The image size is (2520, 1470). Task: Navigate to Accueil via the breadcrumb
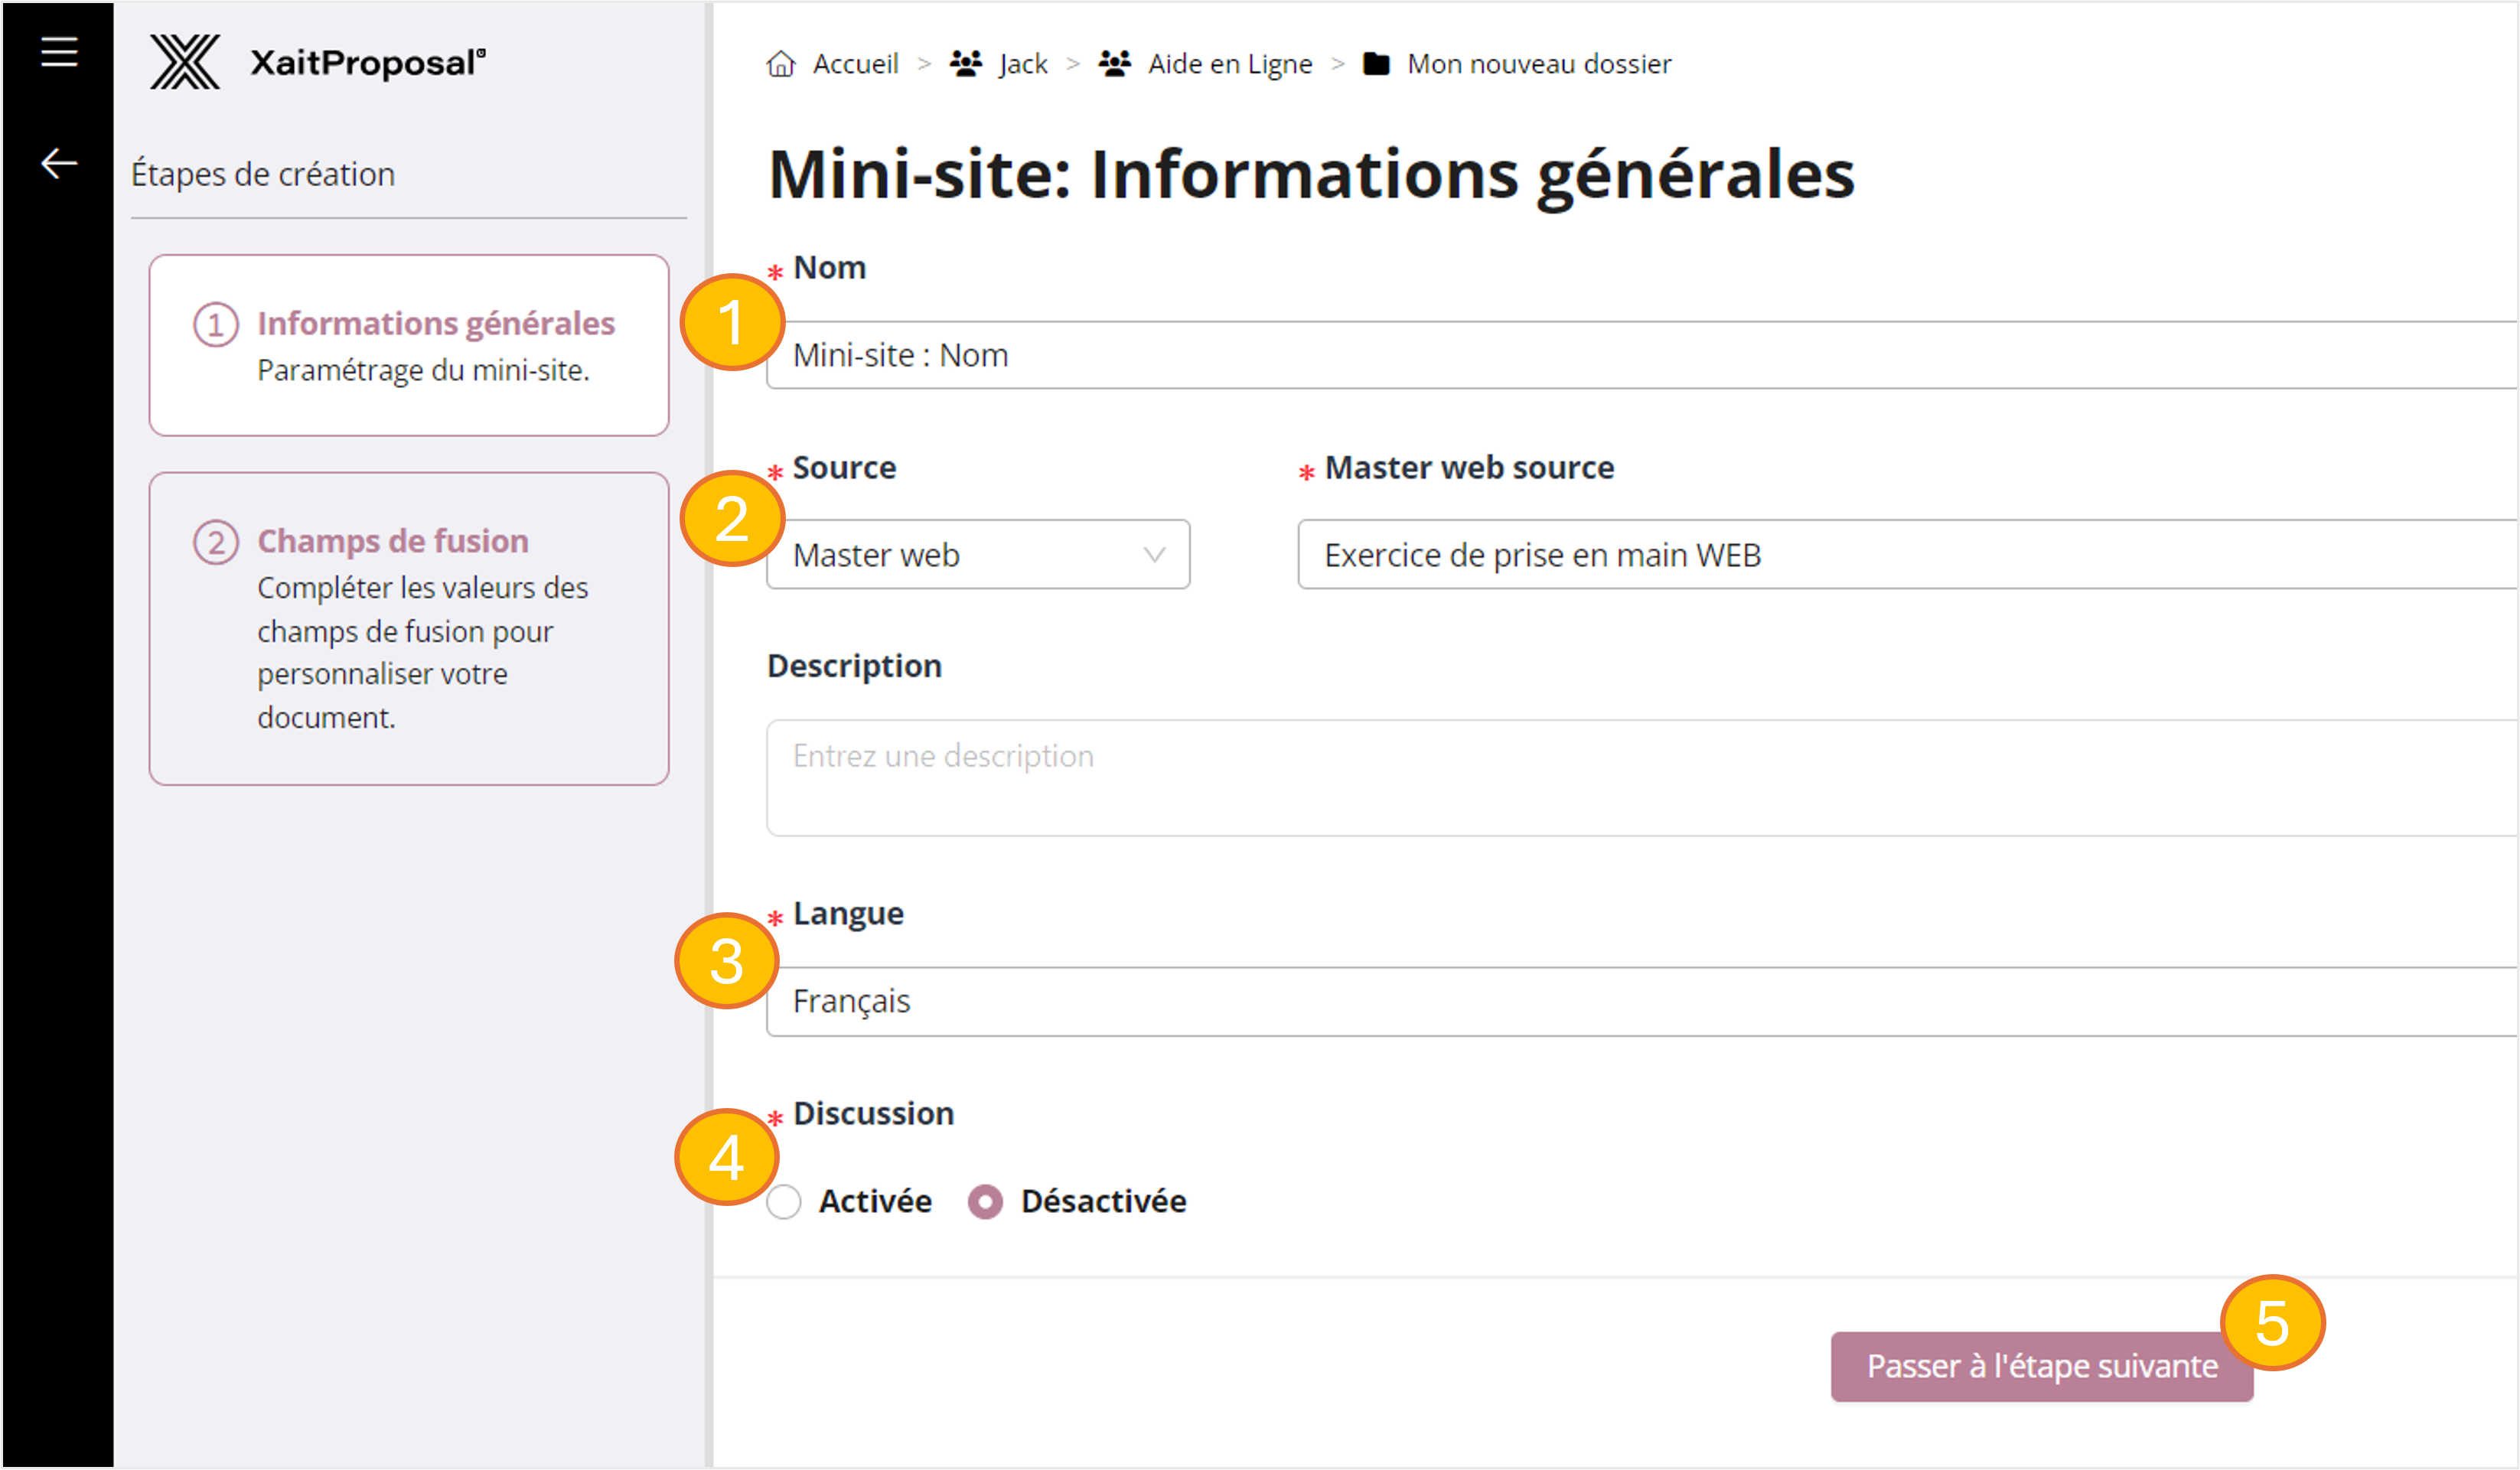[855, 63]
